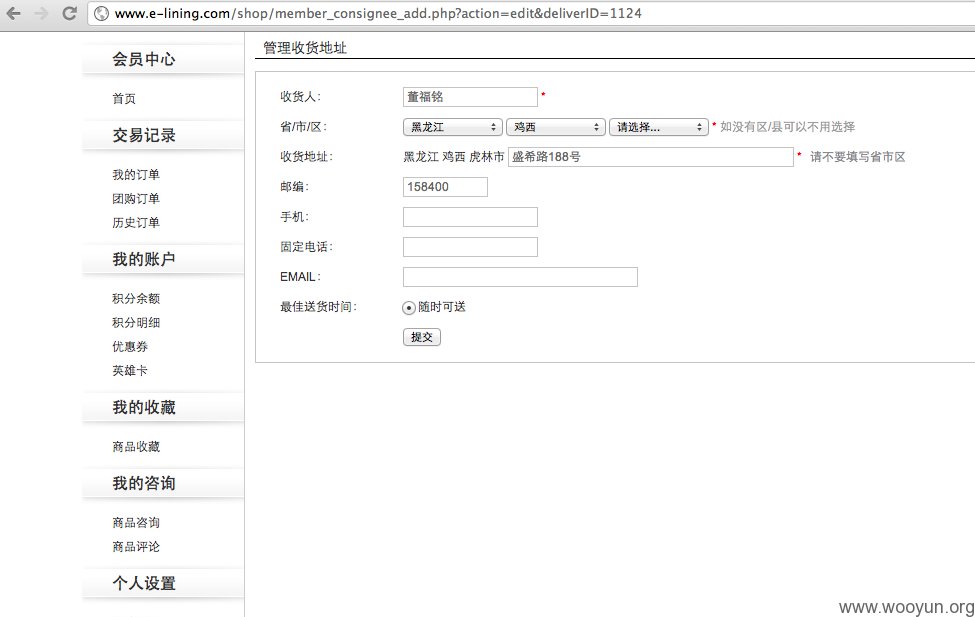Click the address field 盛希路188号

pos(650,157)
